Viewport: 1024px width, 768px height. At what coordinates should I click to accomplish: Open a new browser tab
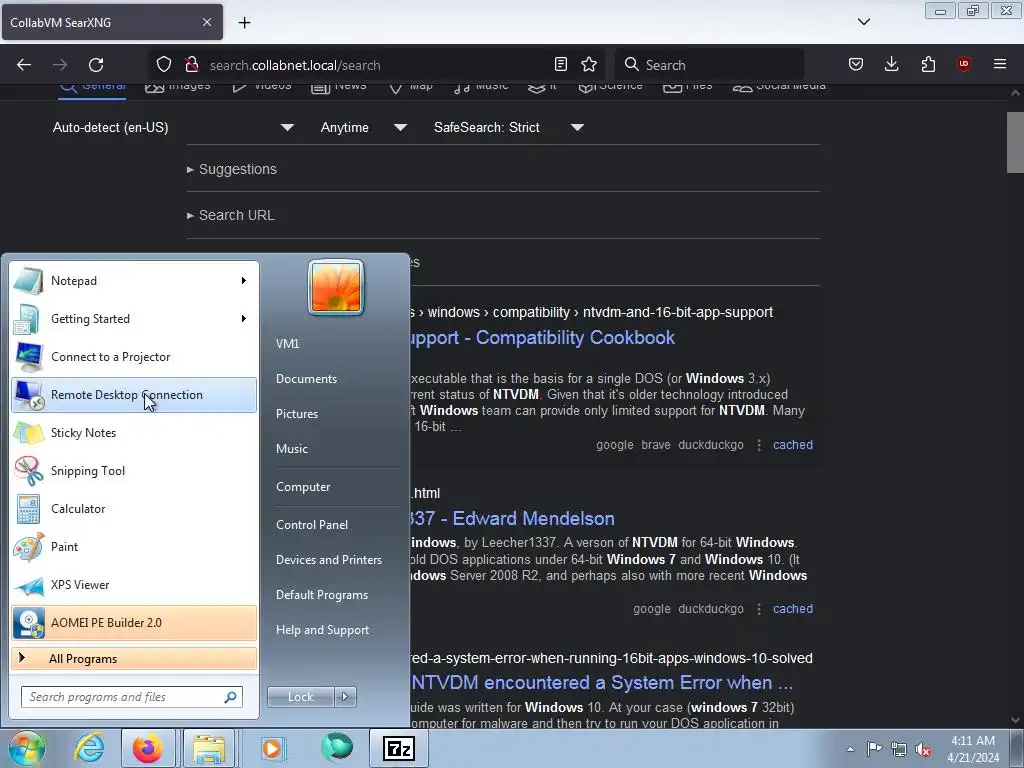(x=244, y=22)
